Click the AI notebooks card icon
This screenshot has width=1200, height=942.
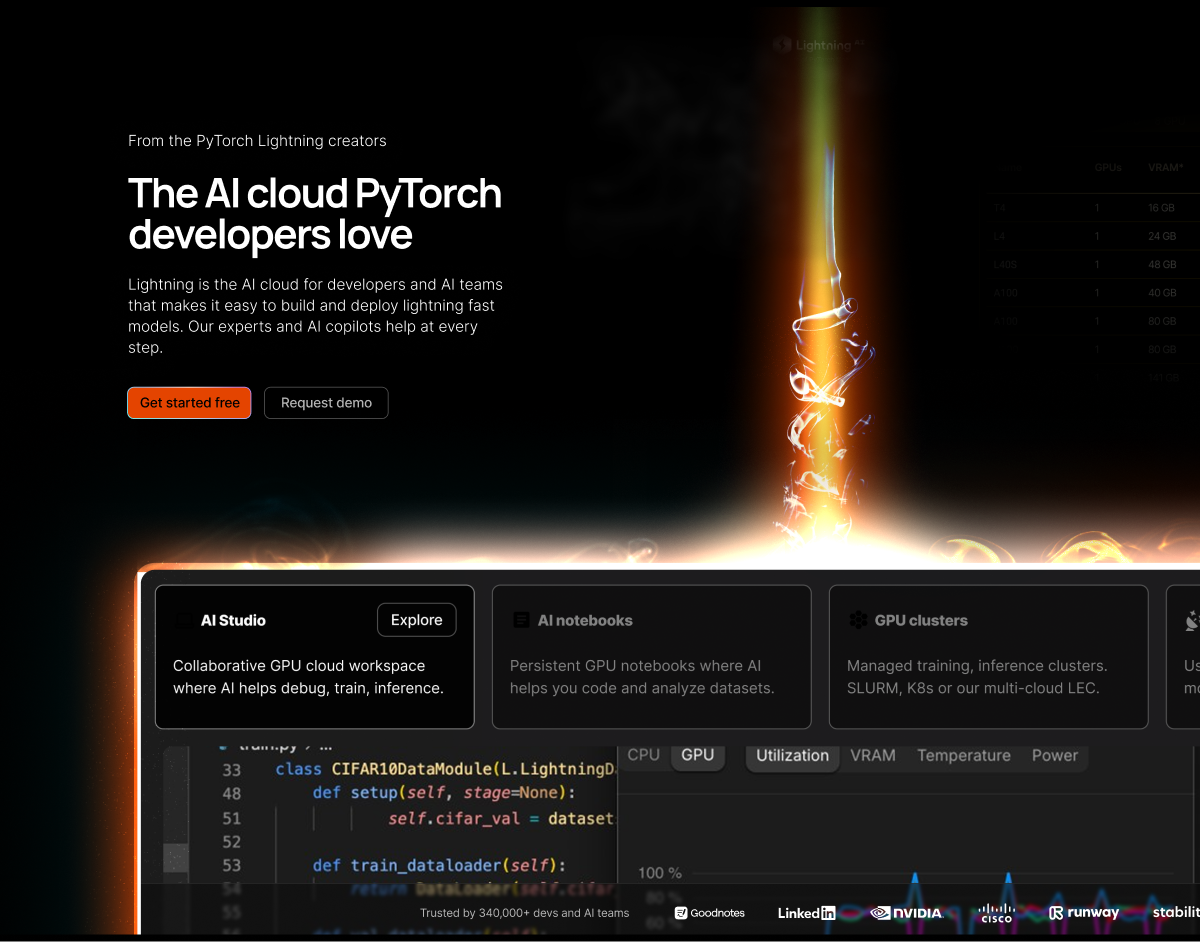click(x=521, y=620)
